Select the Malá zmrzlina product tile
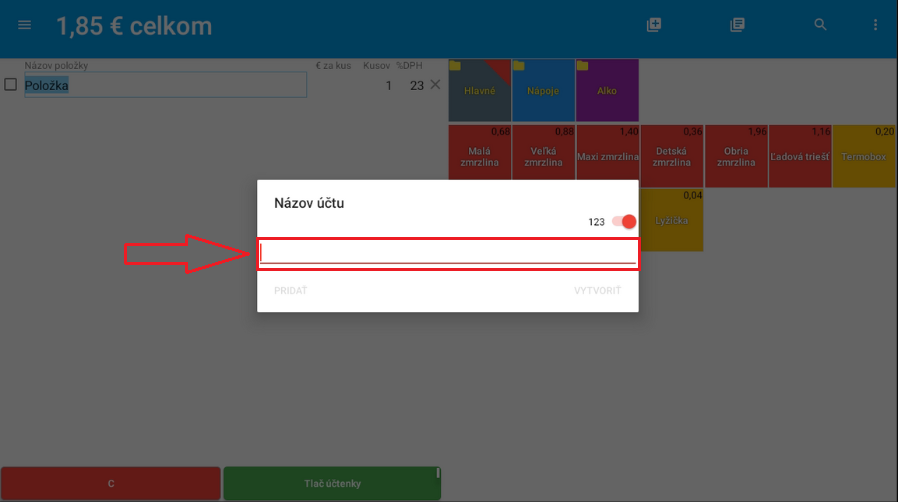The image size is (898, 502). (x=479, y=156)
